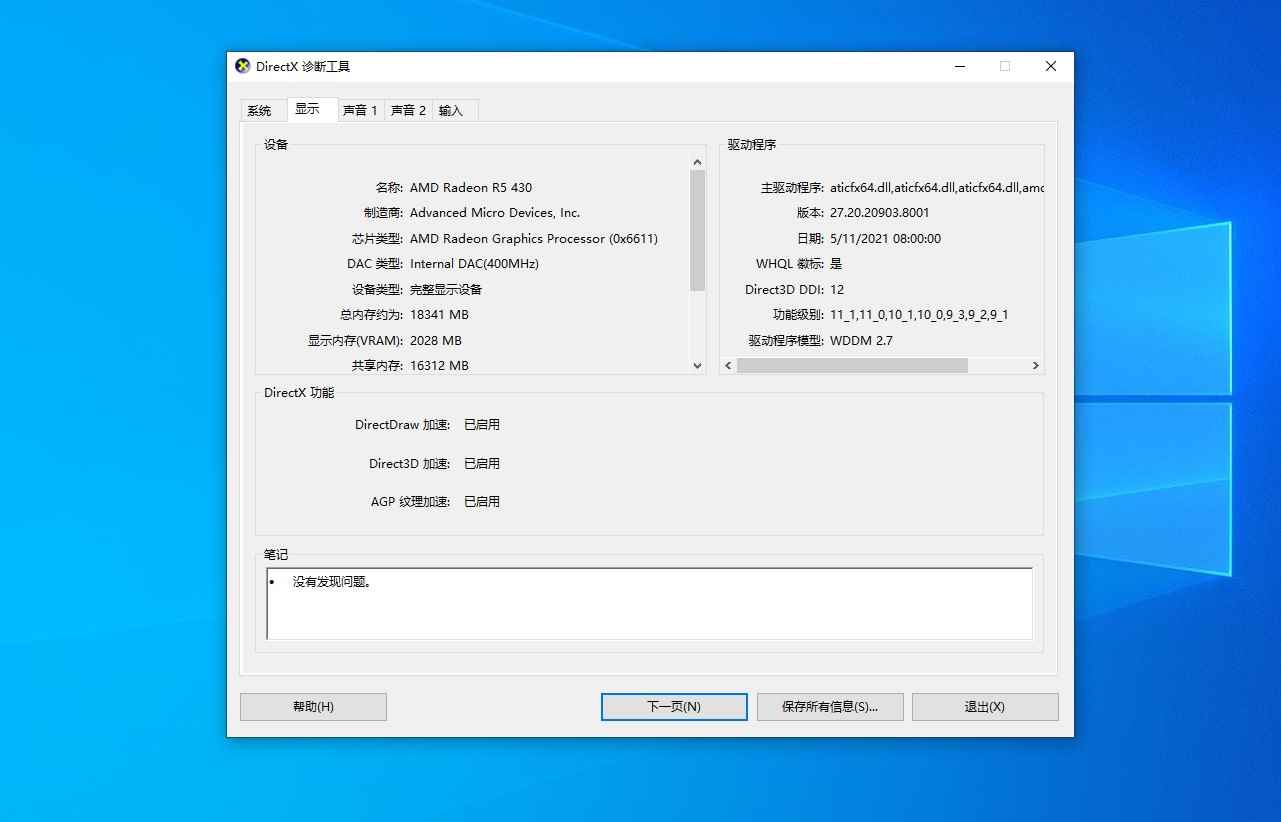Image resolution: width=1281 pixels, height=822 pixels.
Task: Switch to the 声音 1 tab
Action: pyautogui.click(x=360, y=110)
